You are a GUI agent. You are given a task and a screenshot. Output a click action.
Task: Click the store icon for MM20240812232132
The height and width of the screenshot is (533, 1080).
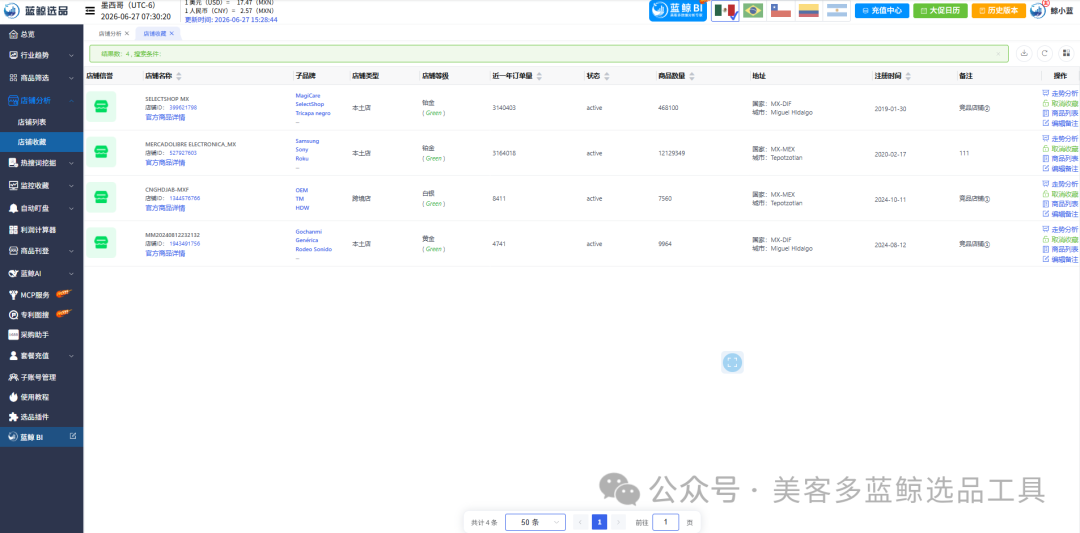pos(101,243)
